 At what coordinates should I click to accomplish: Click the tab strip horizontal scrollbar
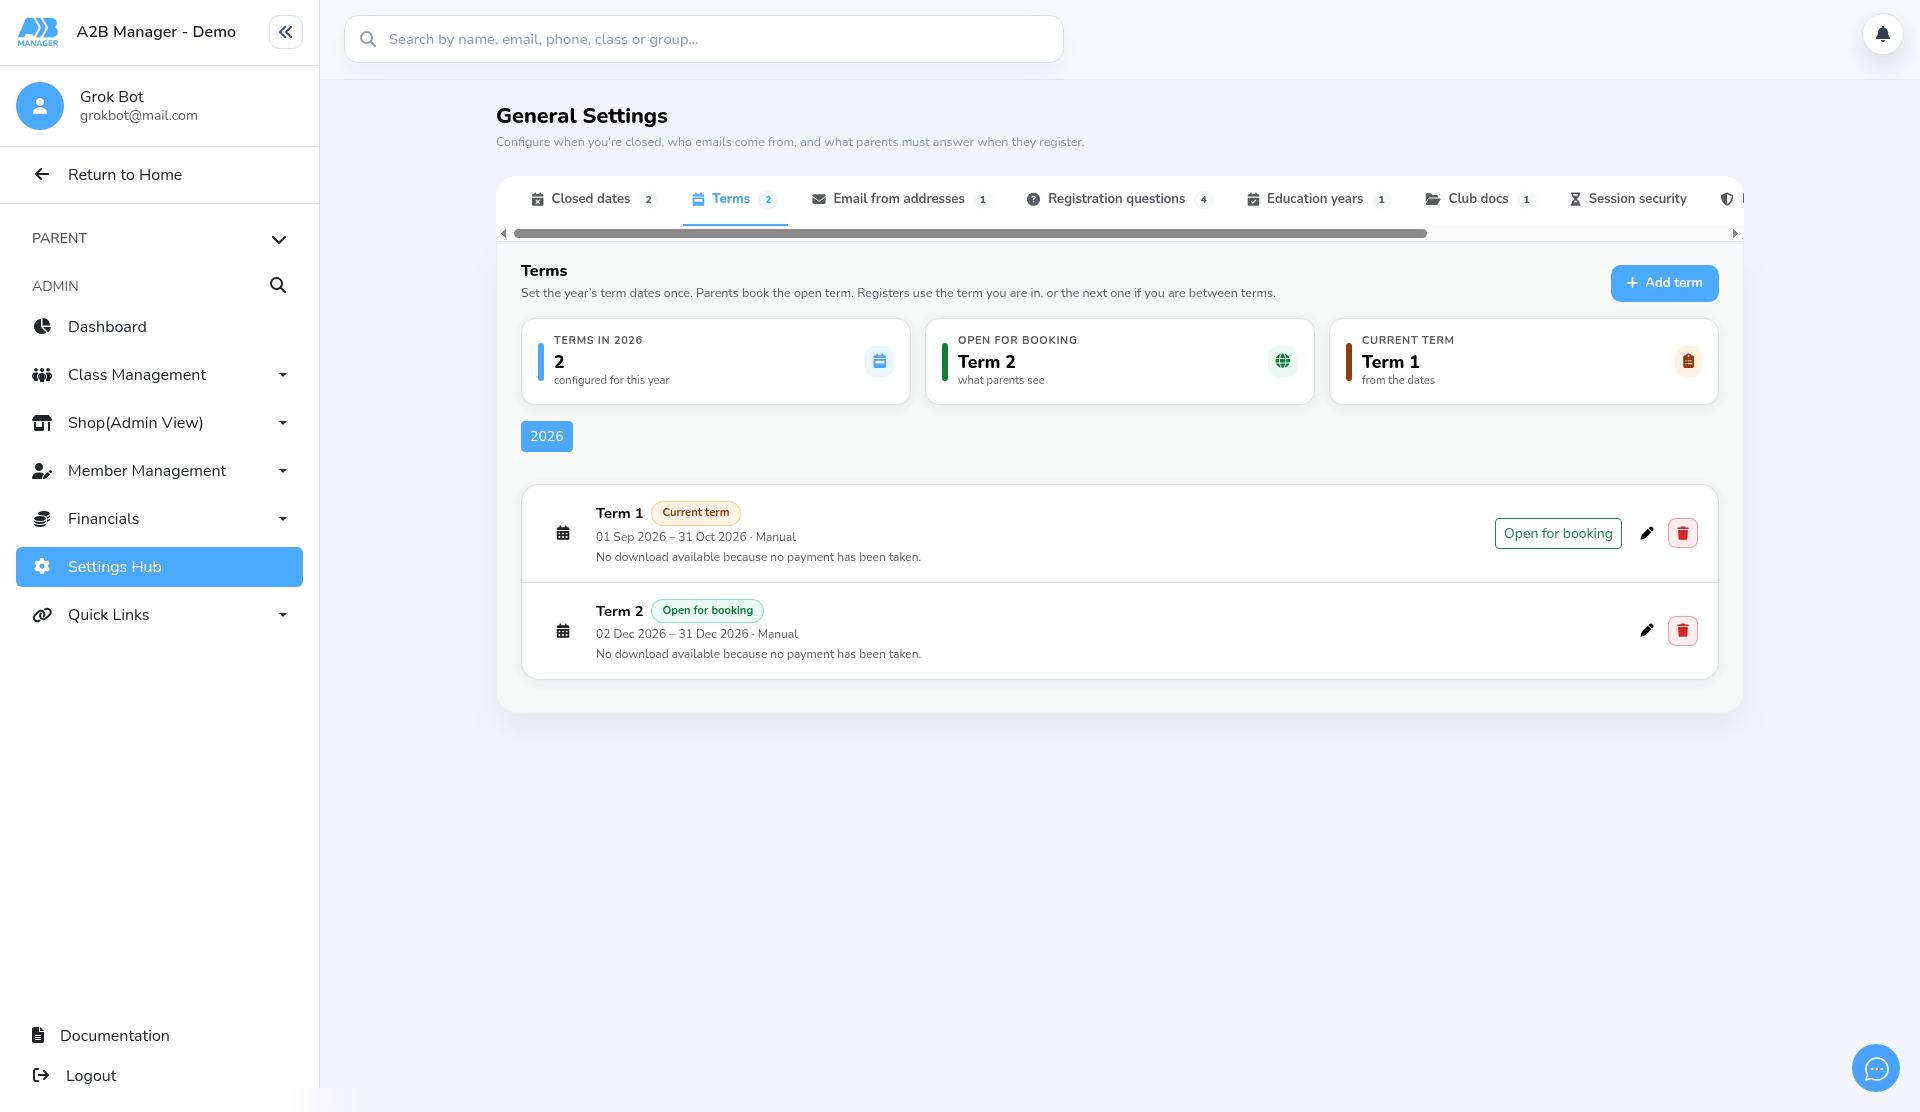pyautogui.click(x=970, y=233)
